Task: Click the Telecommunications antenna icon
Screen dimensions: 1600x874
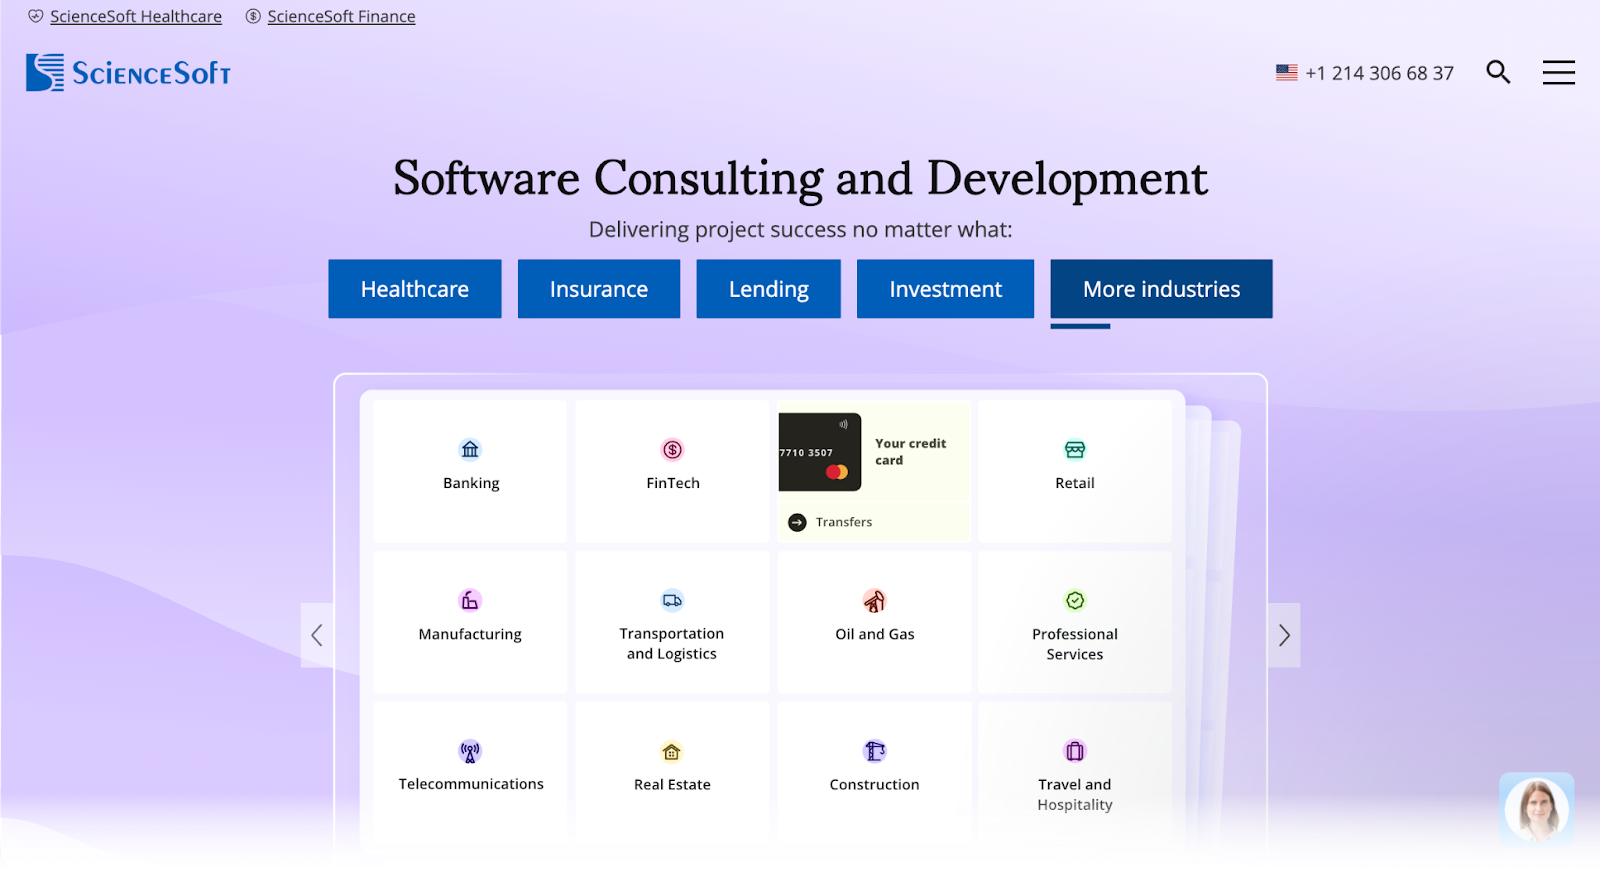Action: 470,751
